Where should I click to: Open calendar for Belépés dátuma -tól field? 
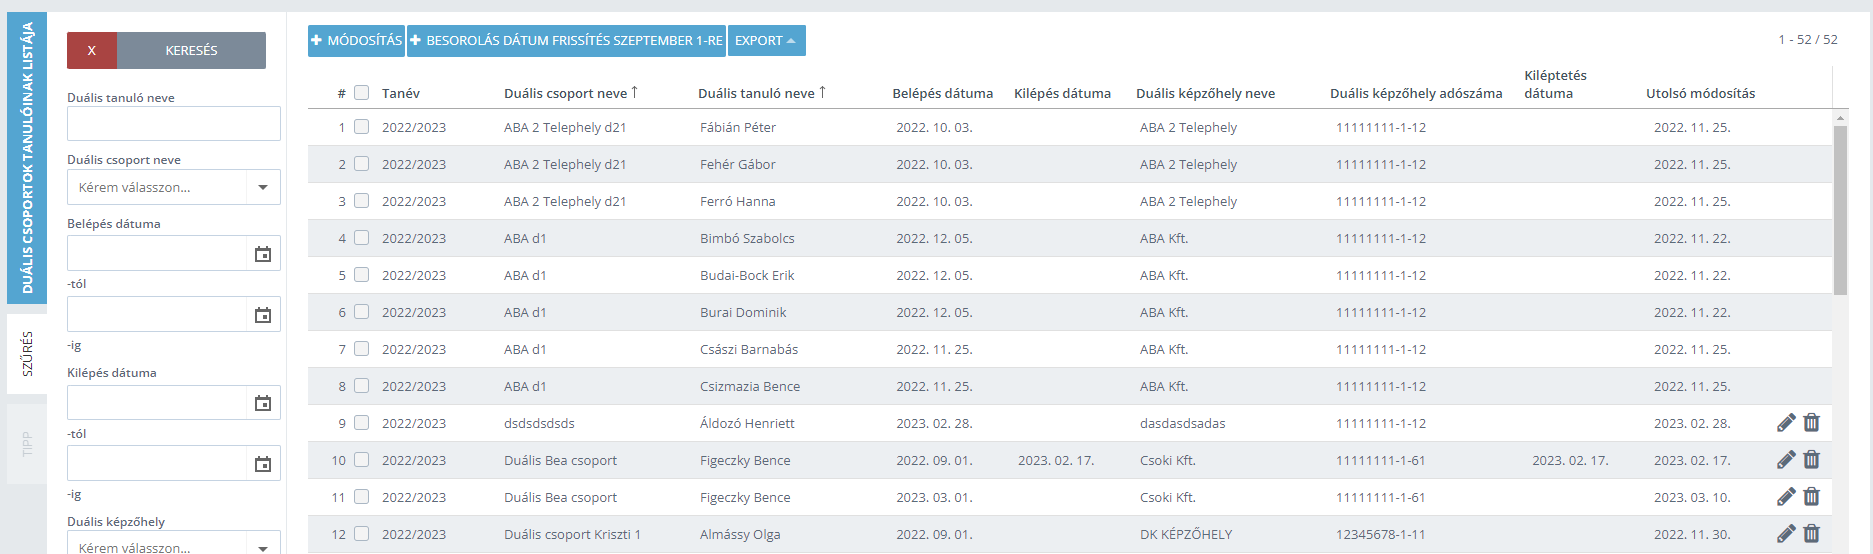pos(263,254)
